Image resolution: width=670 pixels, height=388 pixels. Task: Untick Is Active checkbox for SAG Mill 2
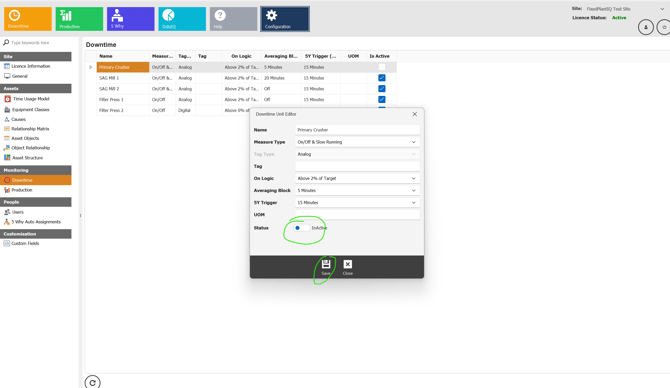pyautogui.click(x=382, y=88)
